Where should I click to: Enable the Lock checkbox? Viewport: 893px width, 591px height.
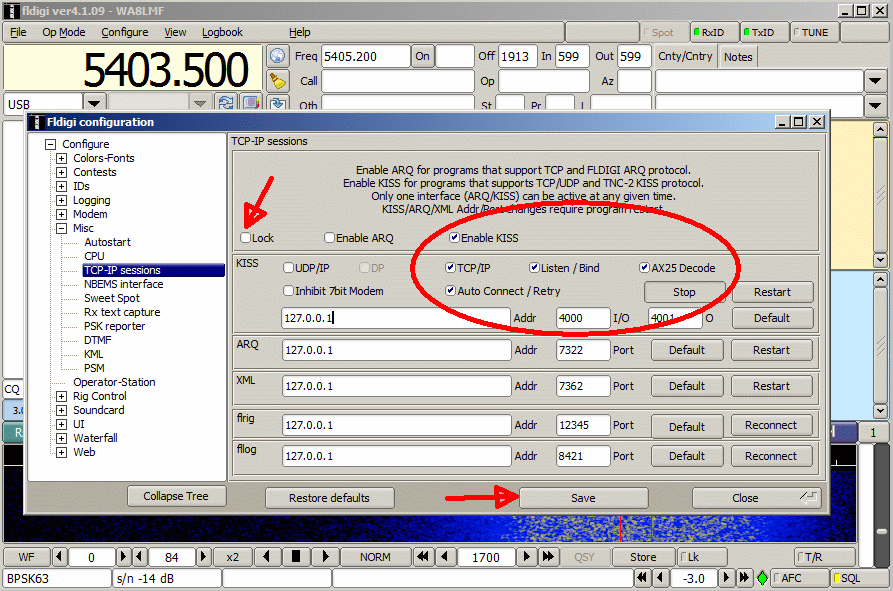pyautogui.click(x=245, y=238)
